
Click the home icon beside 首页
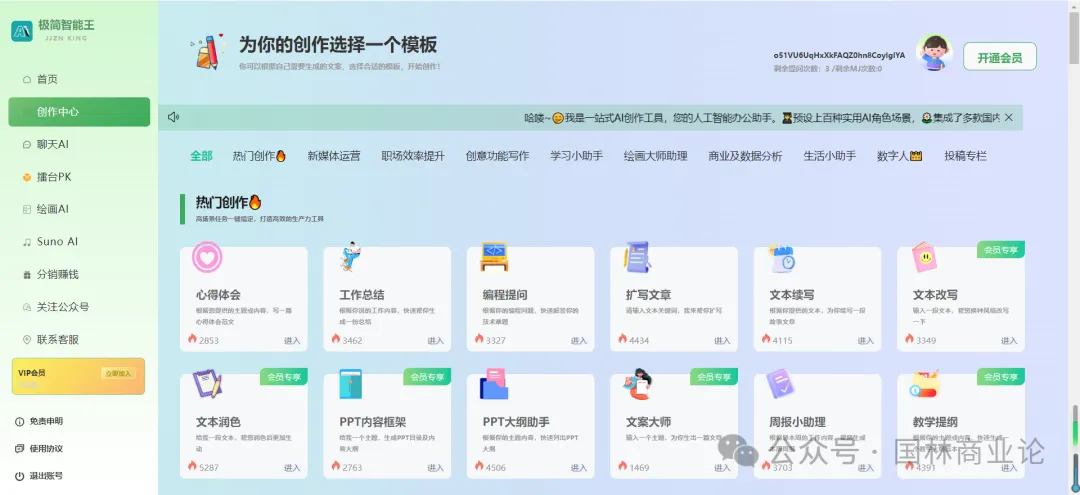tap(27, 79)
